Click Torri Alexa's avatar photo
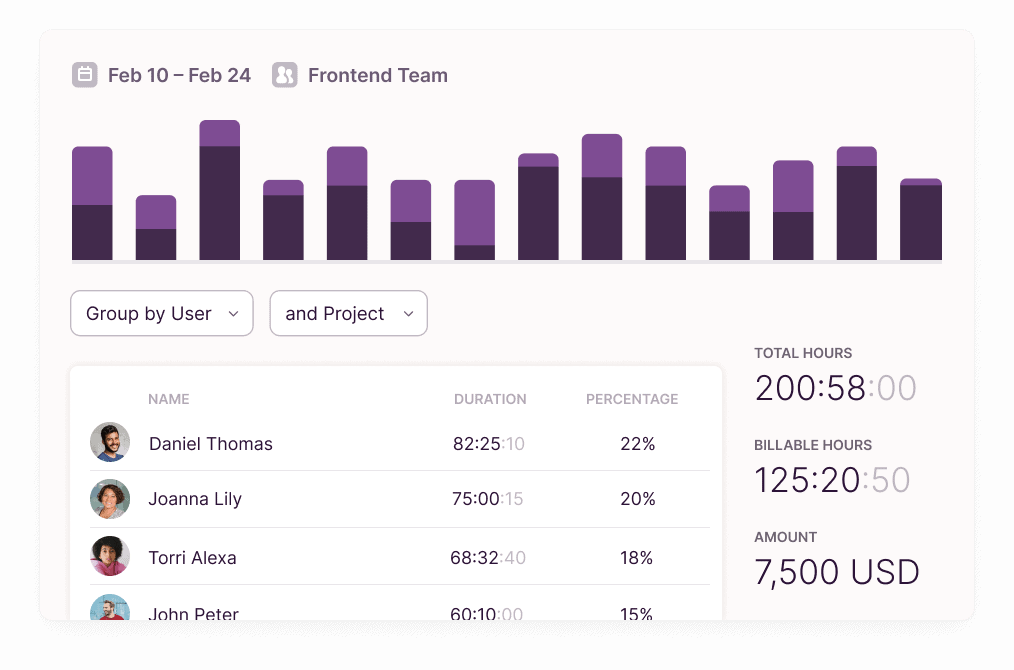This screenshot has width=1014, height=670. (x=110, y=556)
